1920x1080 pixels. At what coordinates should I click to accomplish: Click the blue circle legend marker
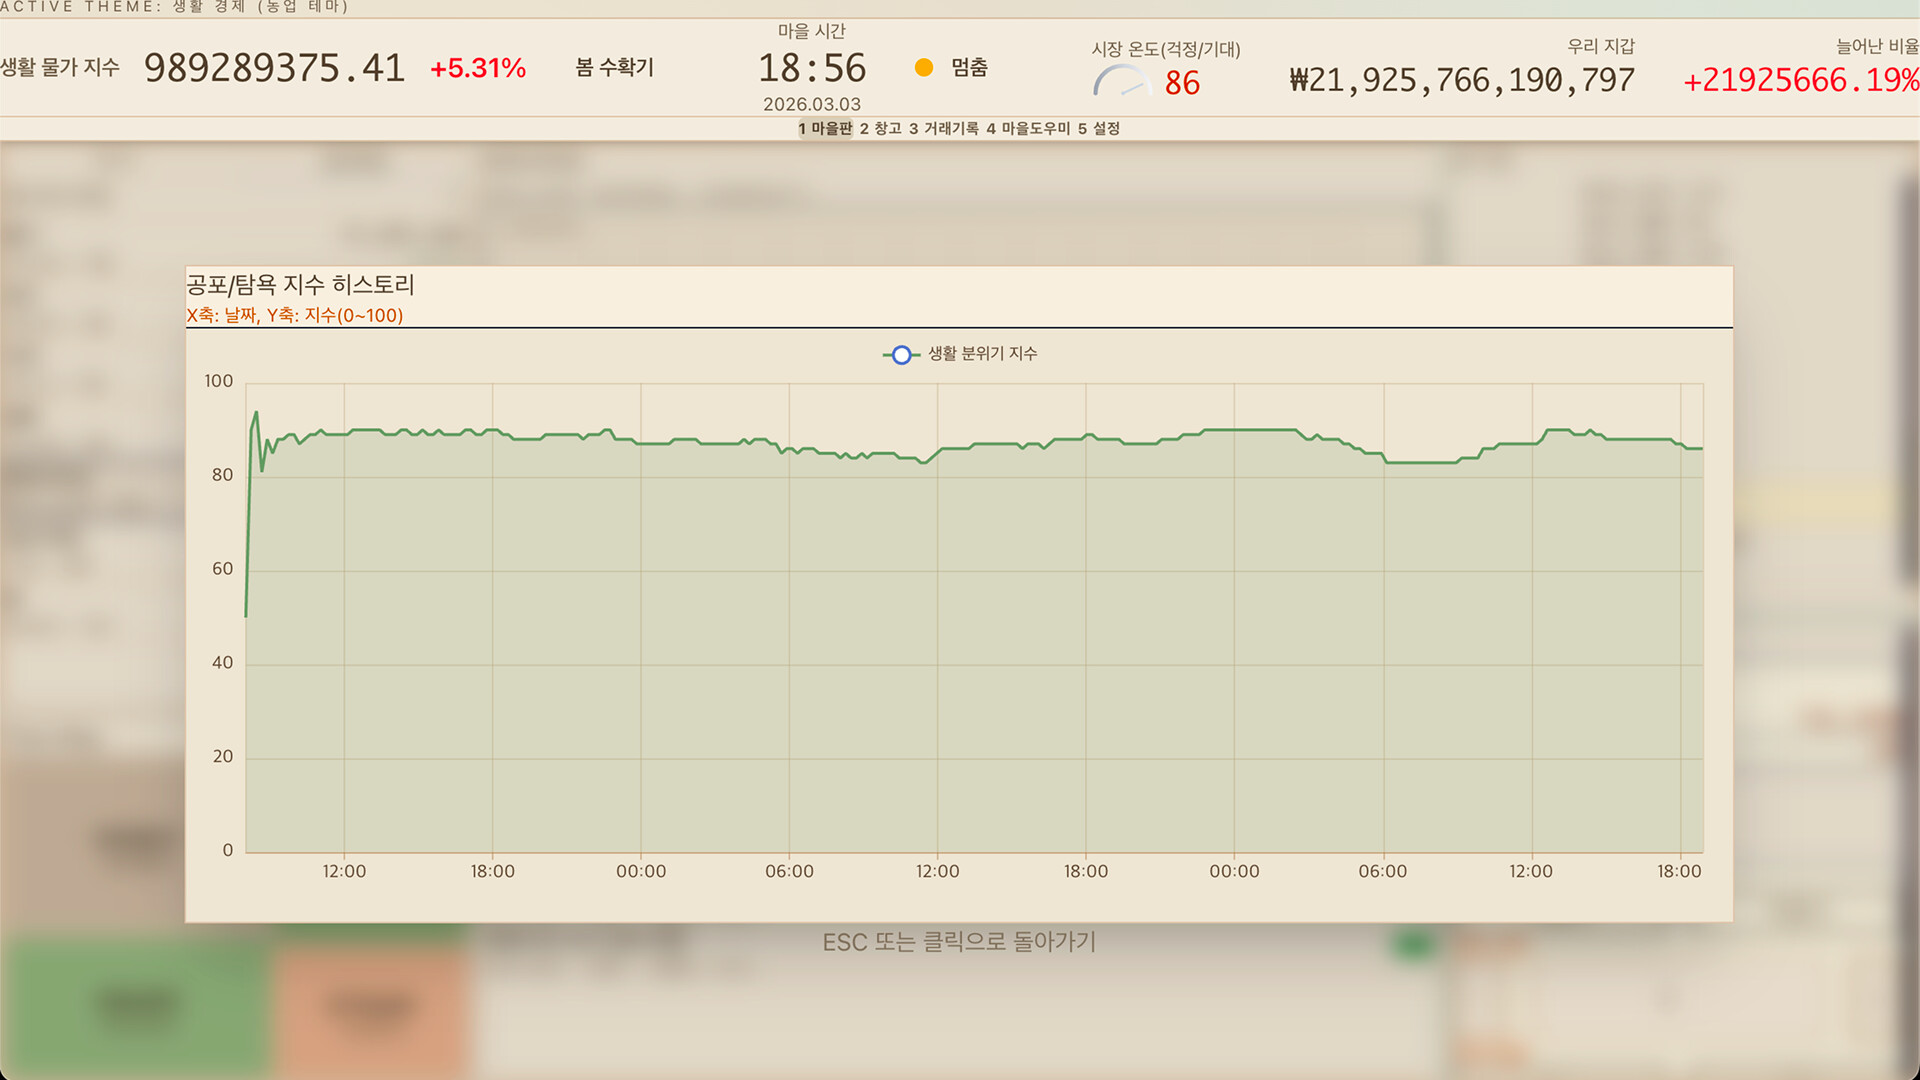901,355
